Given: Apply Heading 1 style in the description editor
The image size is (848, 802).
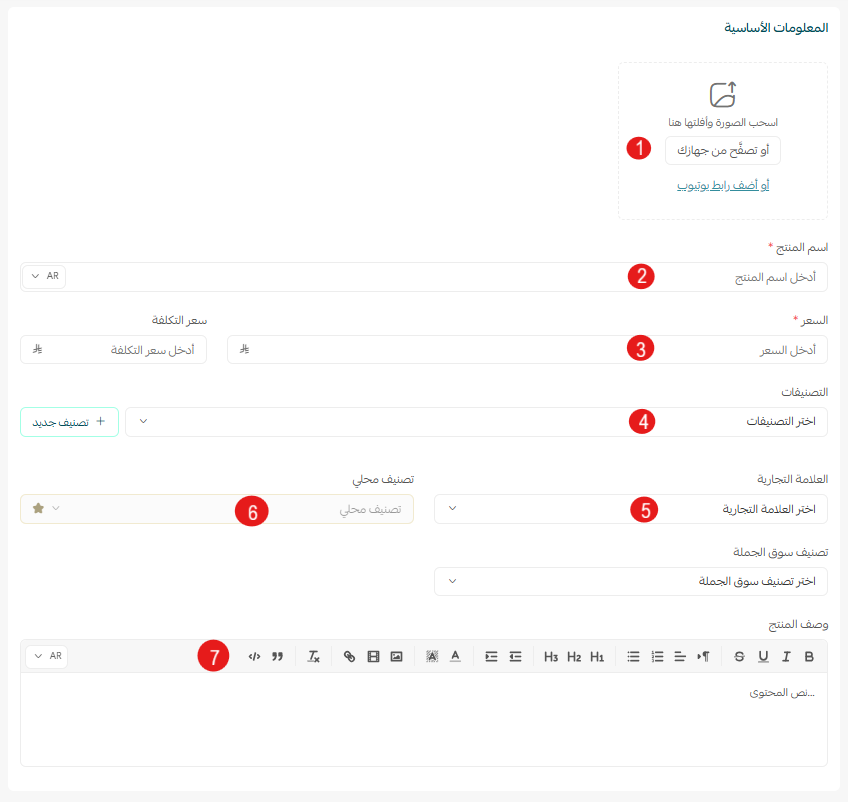Looking at the screenshot, I should 595,657.
